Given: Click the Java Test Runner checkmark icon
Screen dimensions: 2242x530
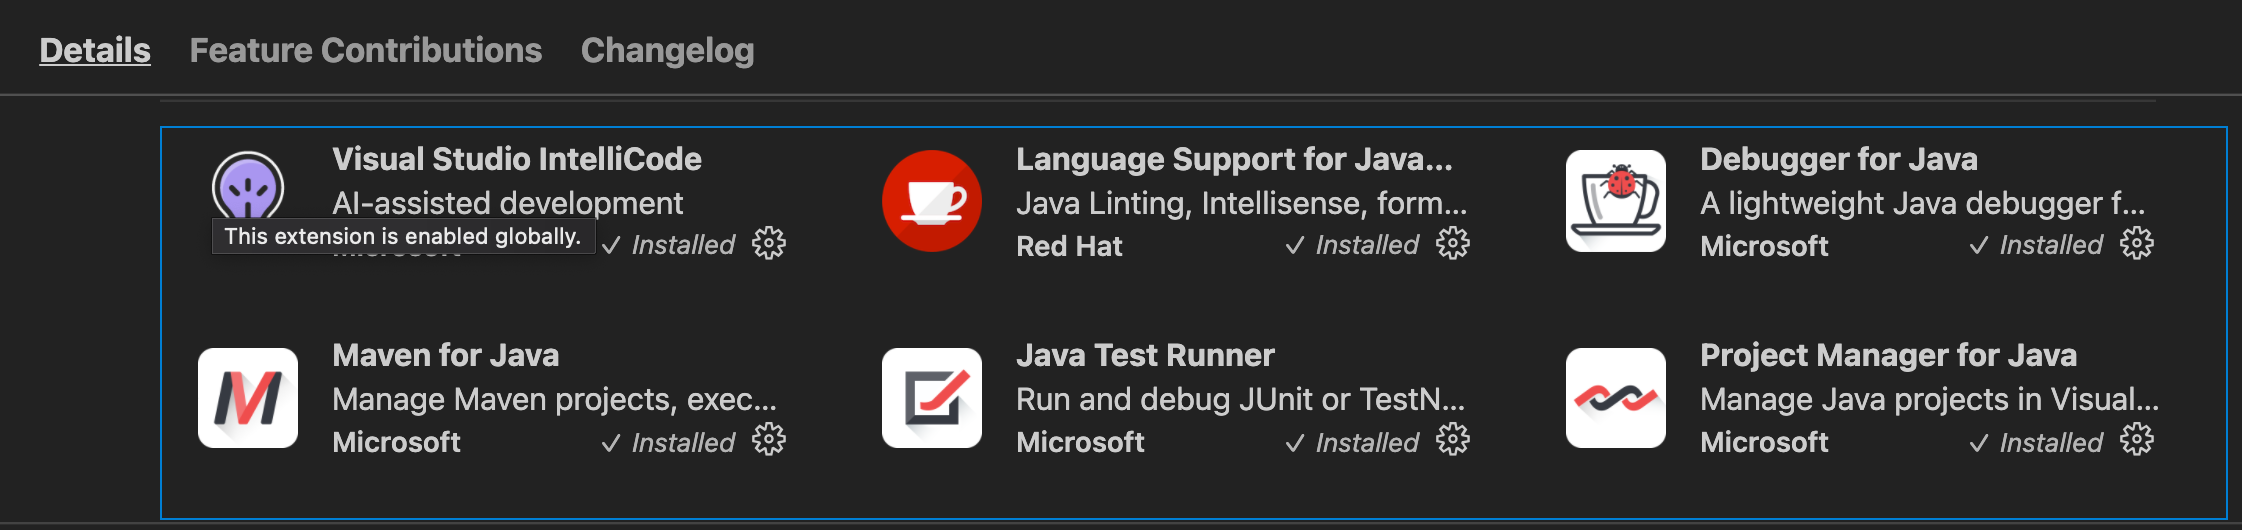Looking at the screenshot, I should (932, 398).
